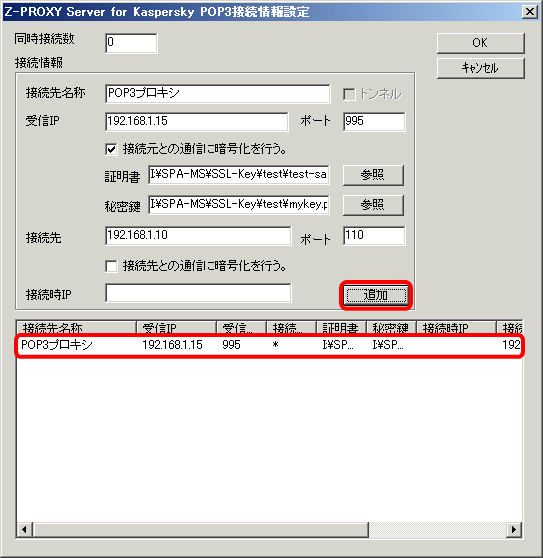Toggle the トンネル checkbox

click(x=349, y=94)
